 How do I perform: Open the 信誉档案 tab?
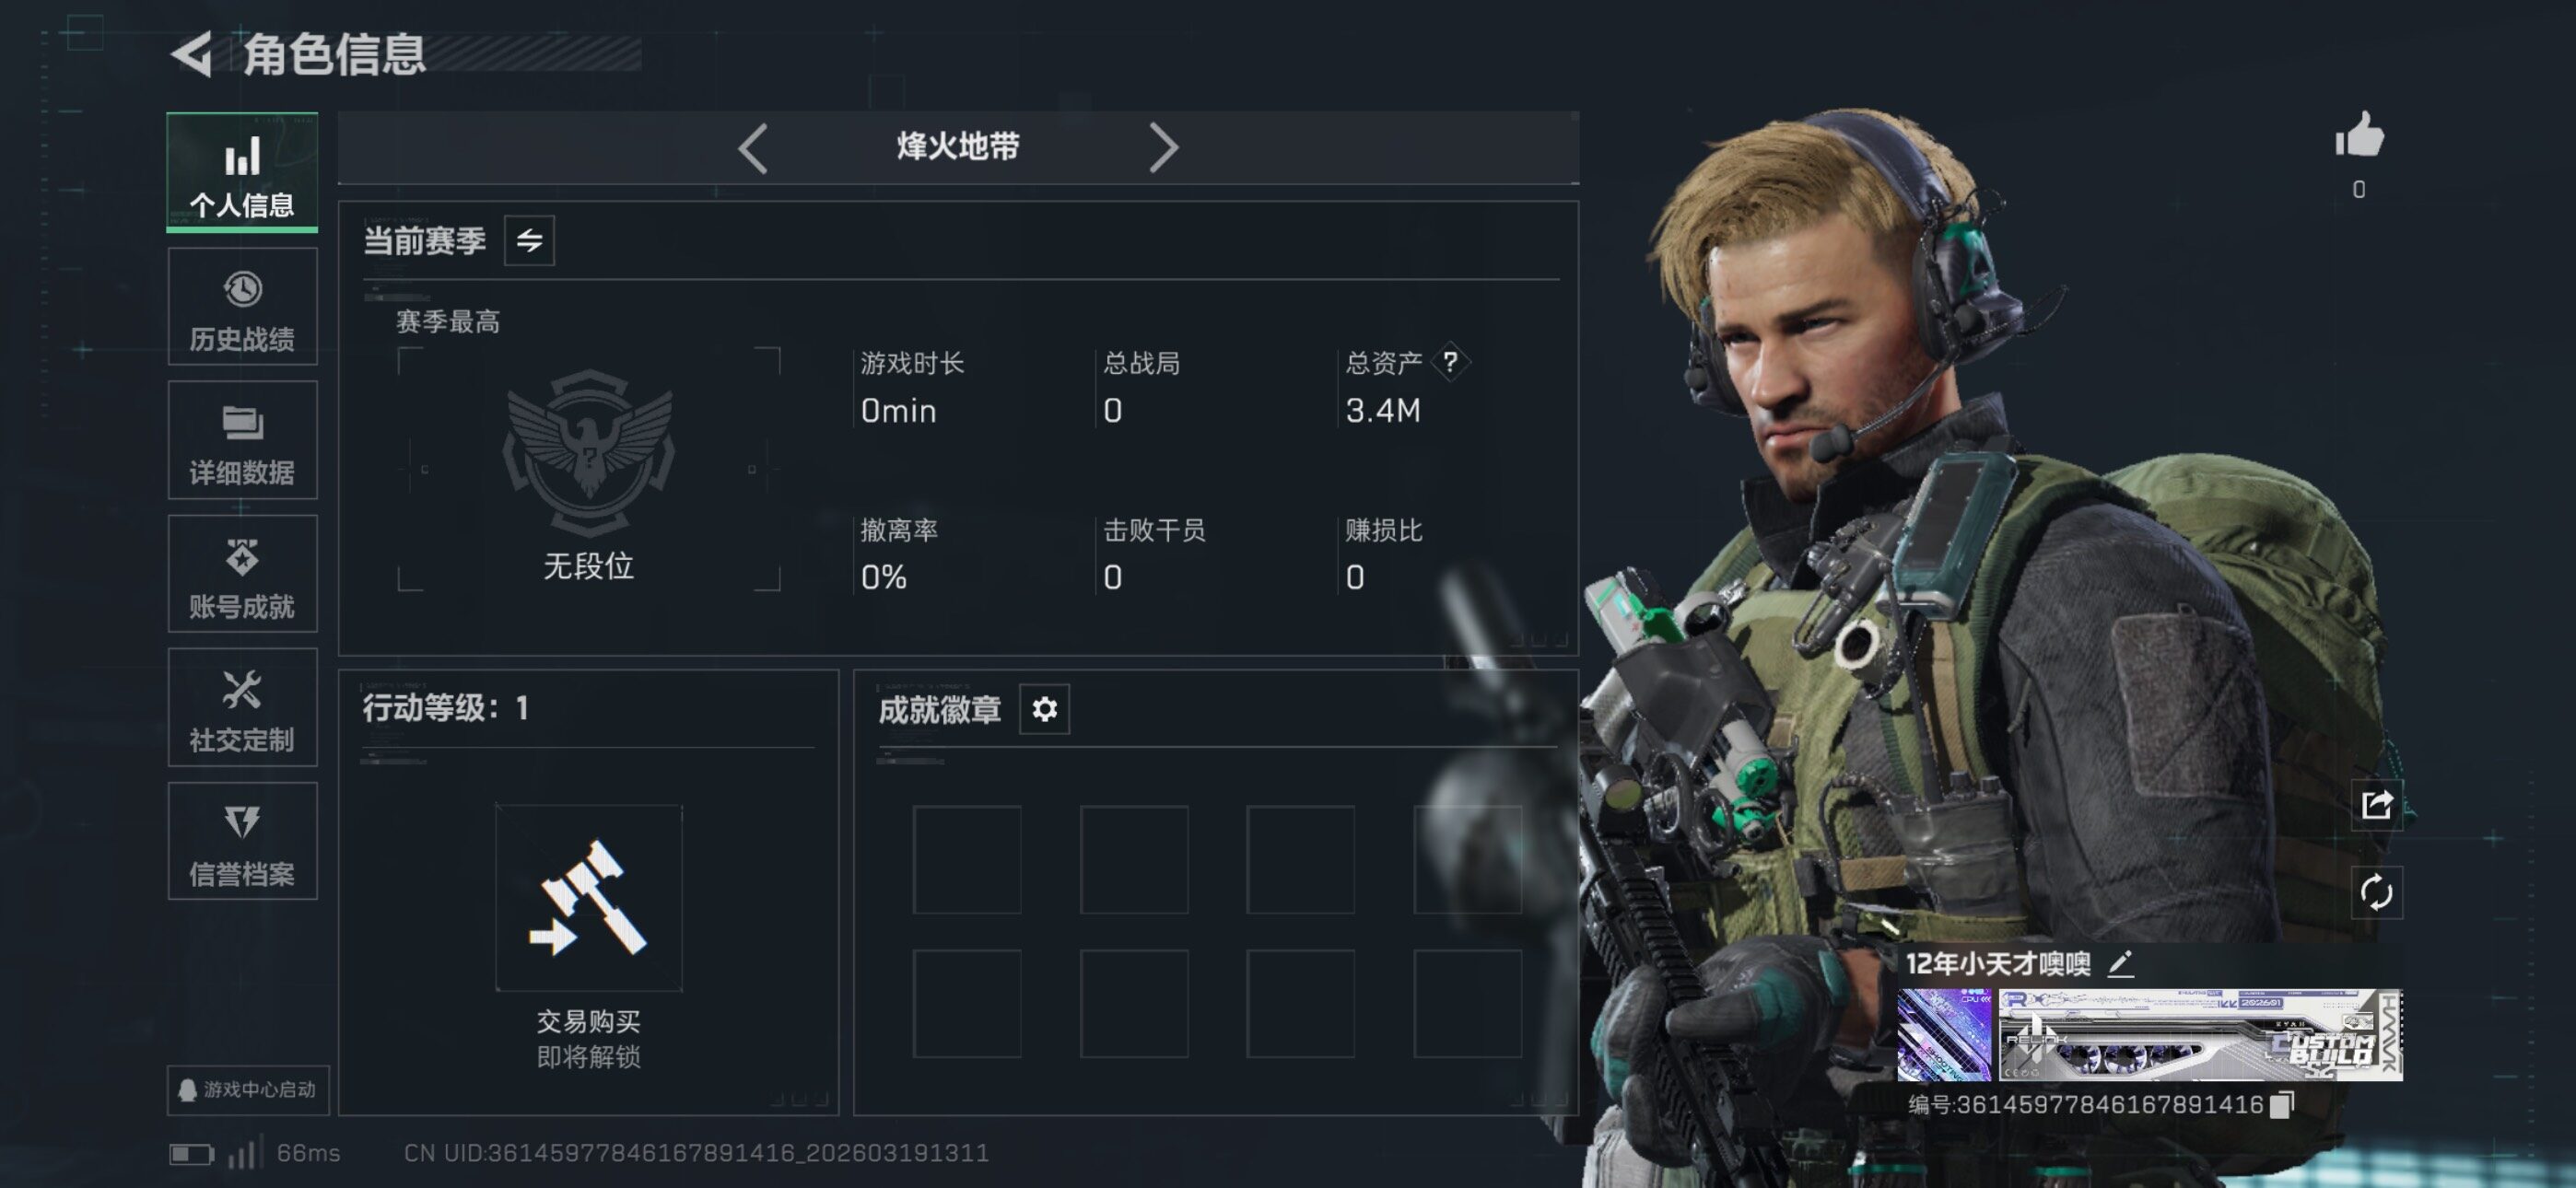click(242, 841)
